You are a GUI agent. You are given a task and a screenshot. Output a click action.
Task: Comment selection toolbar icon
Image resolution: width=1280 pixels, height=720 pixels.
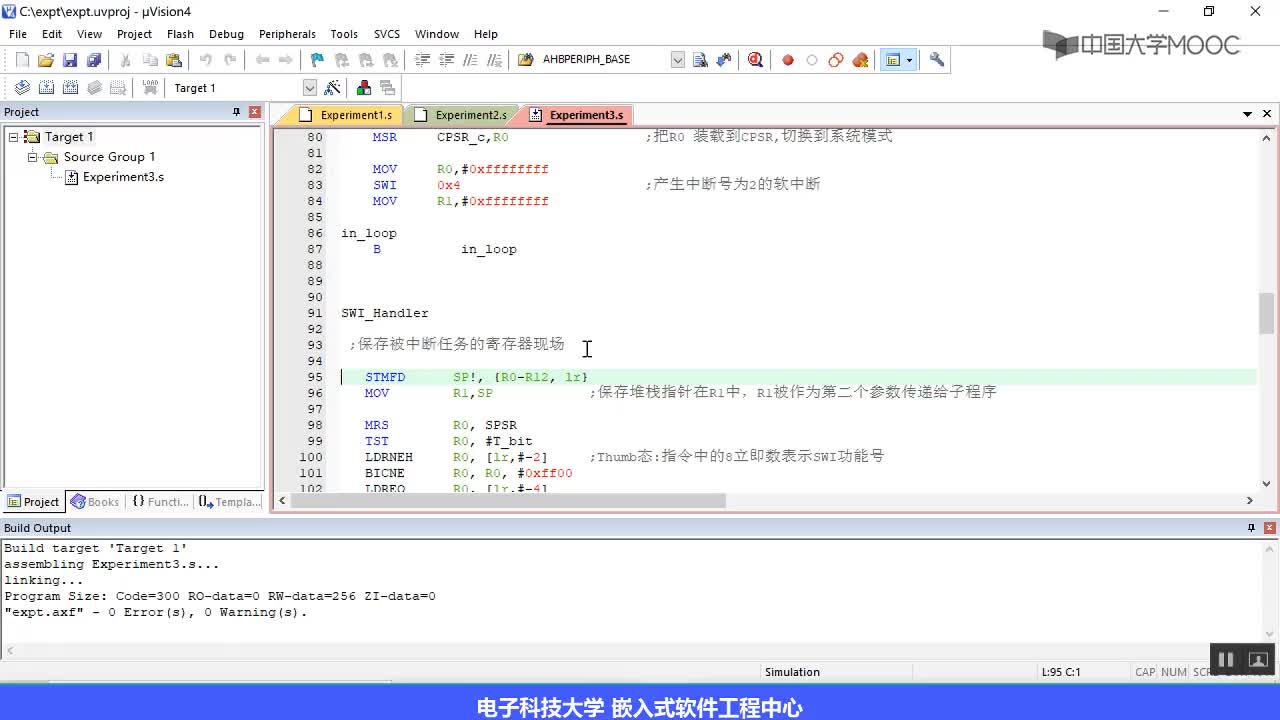point(470,60)
